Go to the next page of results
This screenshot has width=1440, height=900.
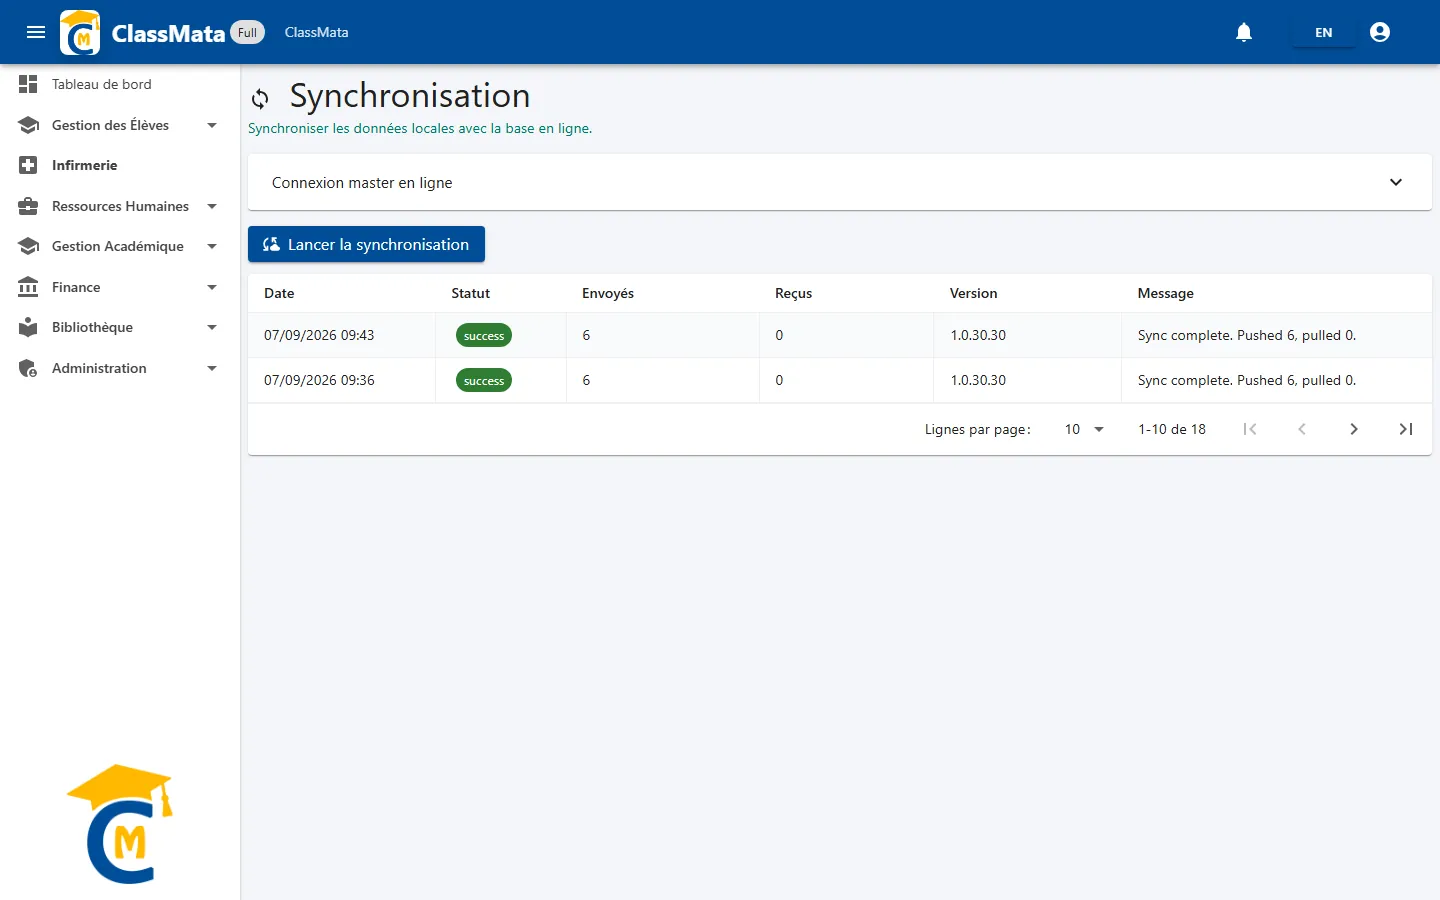click(x=1354, y=429)
